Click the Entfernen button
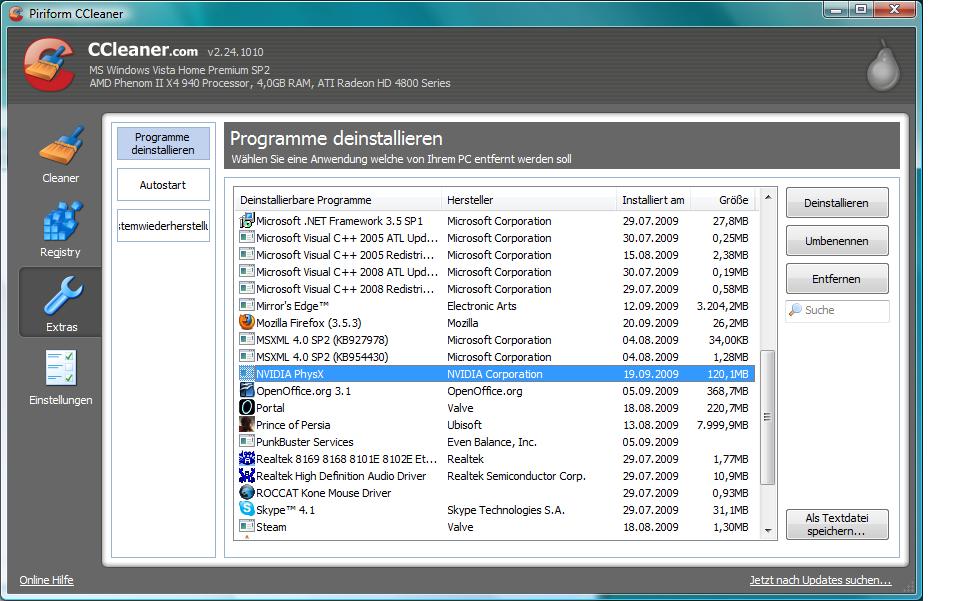 pyautogui.click(x=836, y=279)
